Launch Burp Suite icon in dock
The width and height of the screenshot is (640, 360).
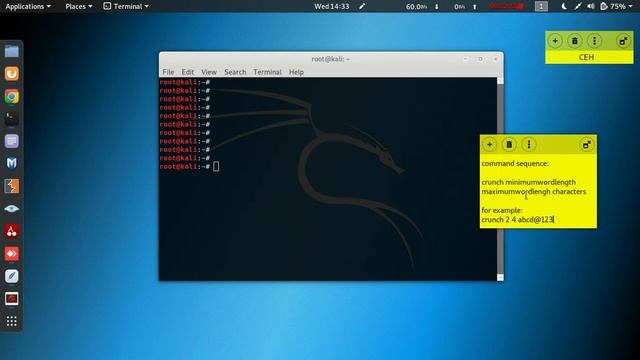coord(11,186)
